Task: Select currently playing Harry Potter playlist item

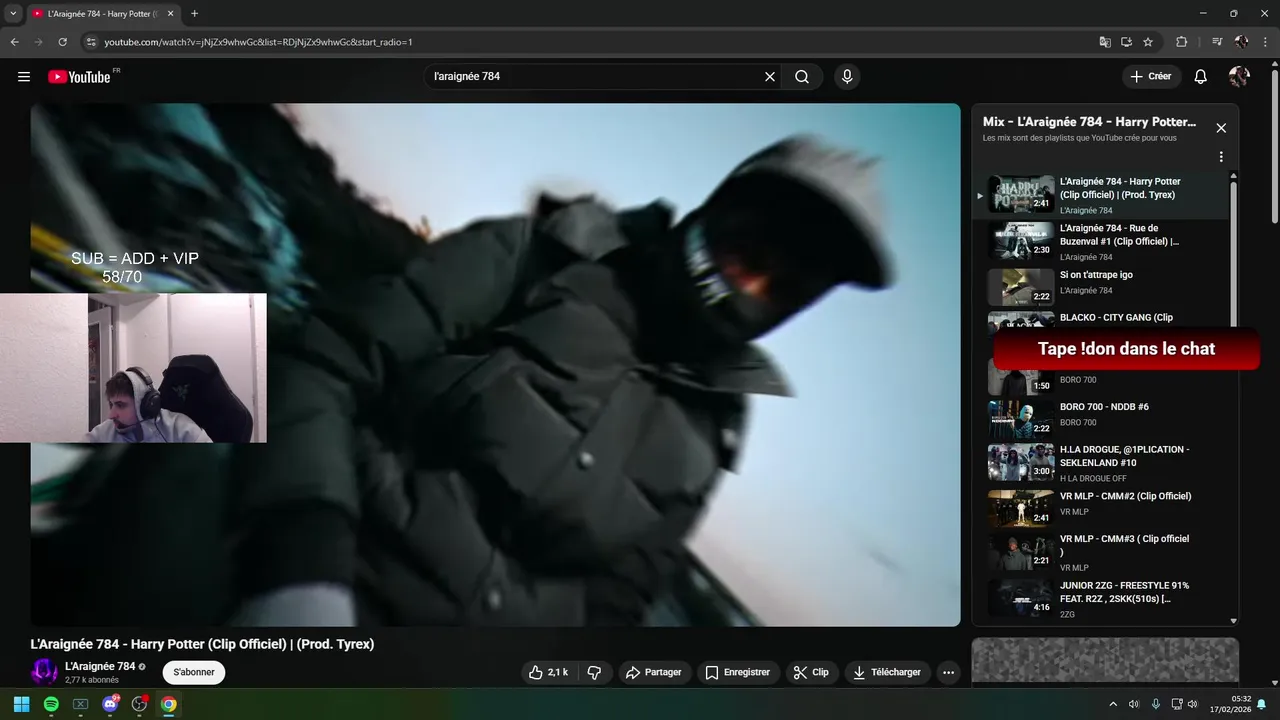Action: pyautogui.click(x=1100, y=195)
